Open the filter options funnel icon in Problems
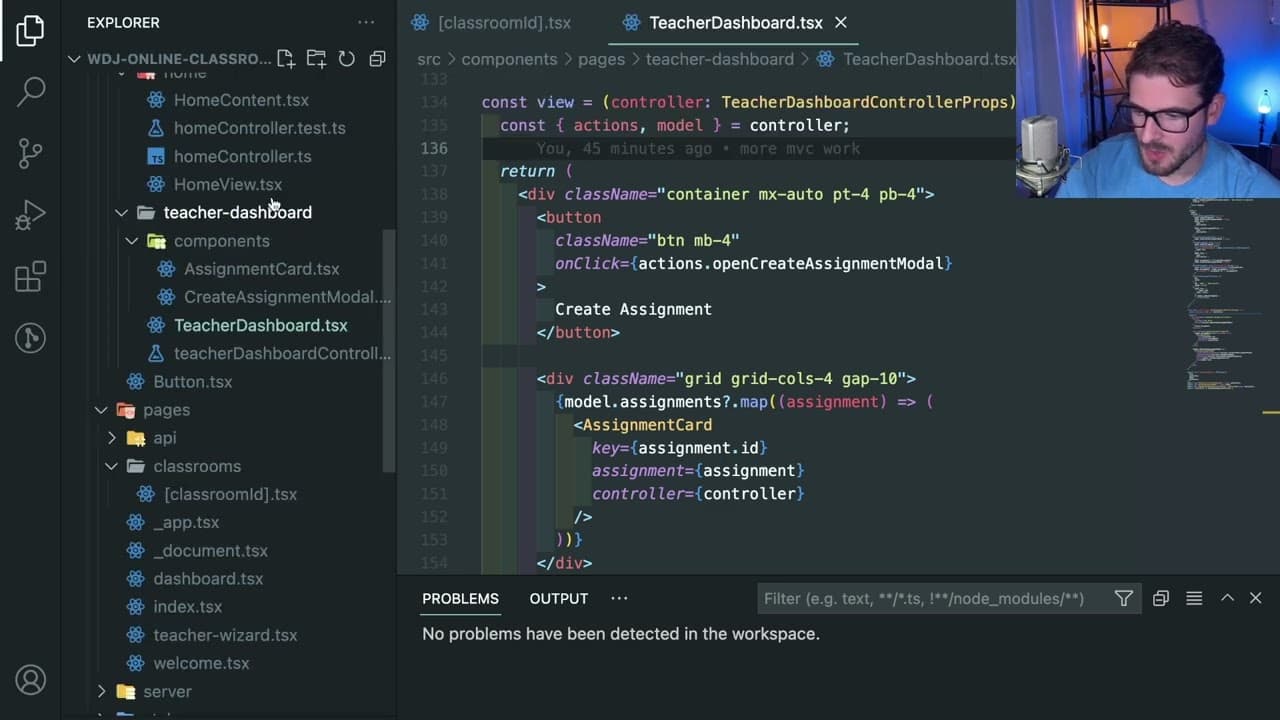The image size is (1280, 720). click(x=1124, y=598)
